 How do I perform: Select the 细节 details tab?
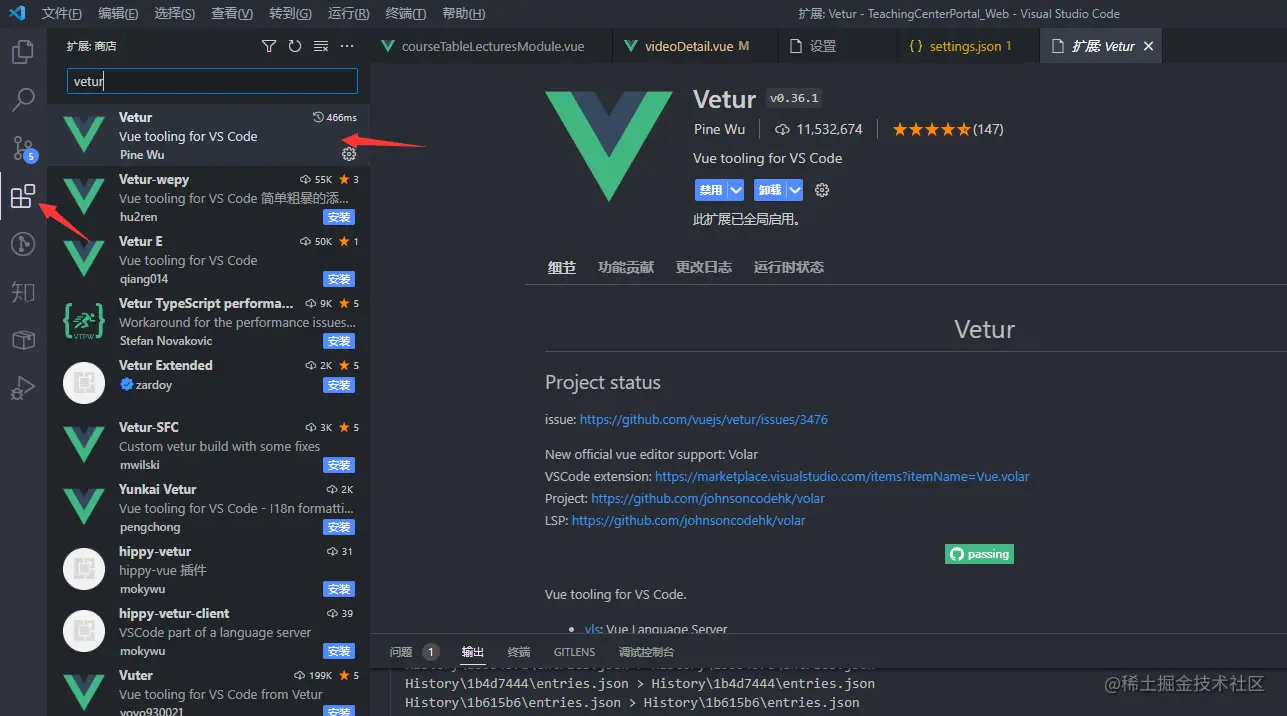coord(562,267)
